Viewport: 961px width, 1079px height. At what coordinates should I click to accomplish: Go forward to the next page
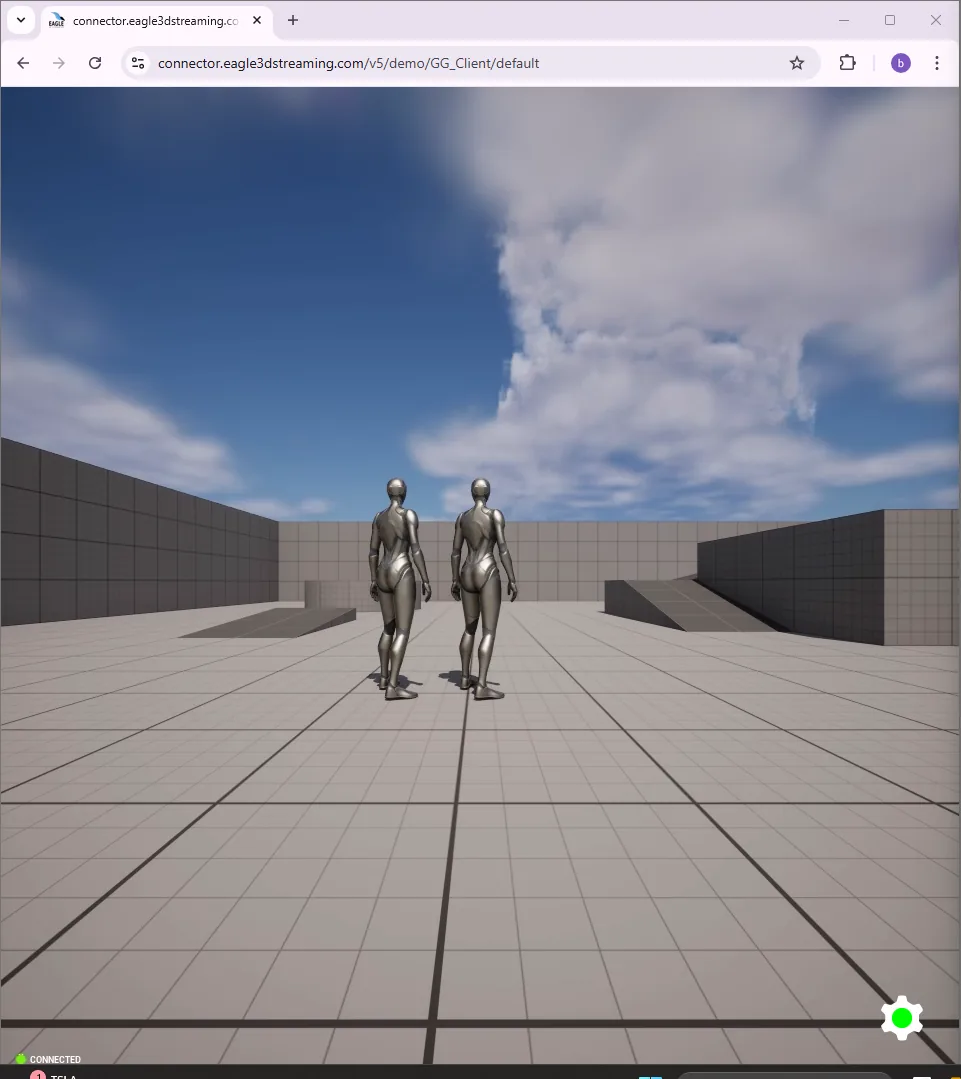click(x=58, y=63)
